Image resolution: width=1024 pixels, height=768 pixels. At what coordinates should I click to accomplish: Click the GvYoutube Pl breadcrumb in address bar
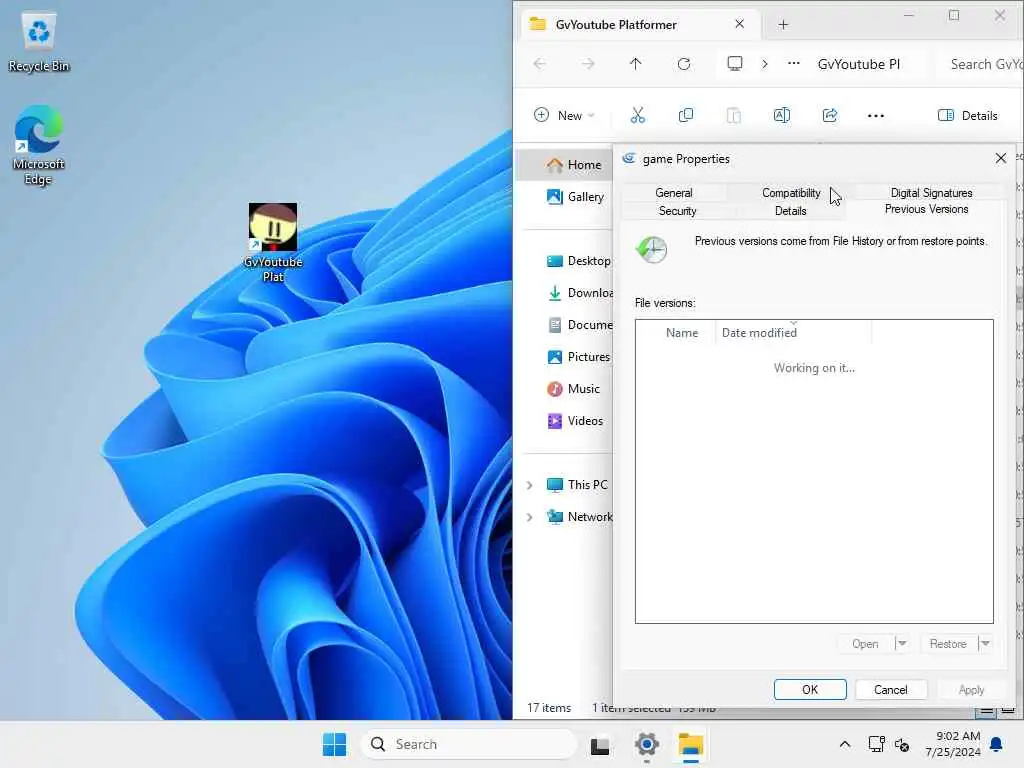[x=858, y=64]
